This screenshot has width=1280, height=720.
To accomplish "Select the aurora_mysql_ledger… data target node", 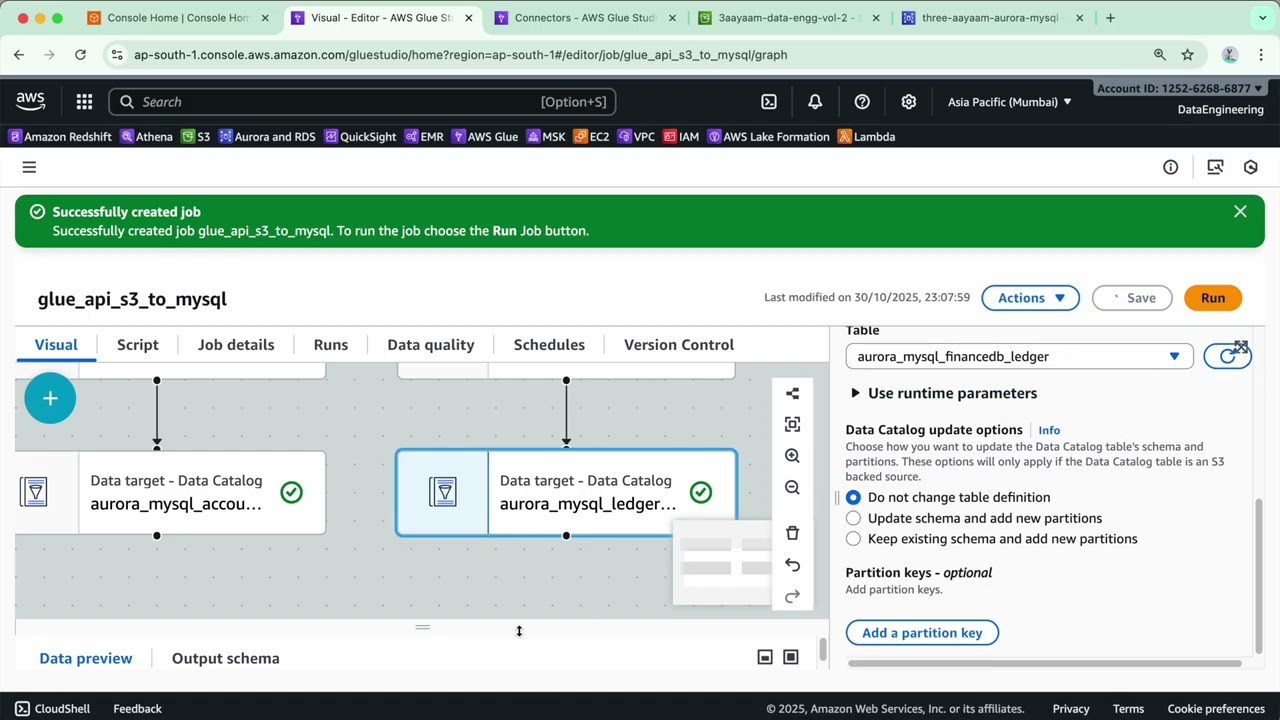I will pos(566,492).
